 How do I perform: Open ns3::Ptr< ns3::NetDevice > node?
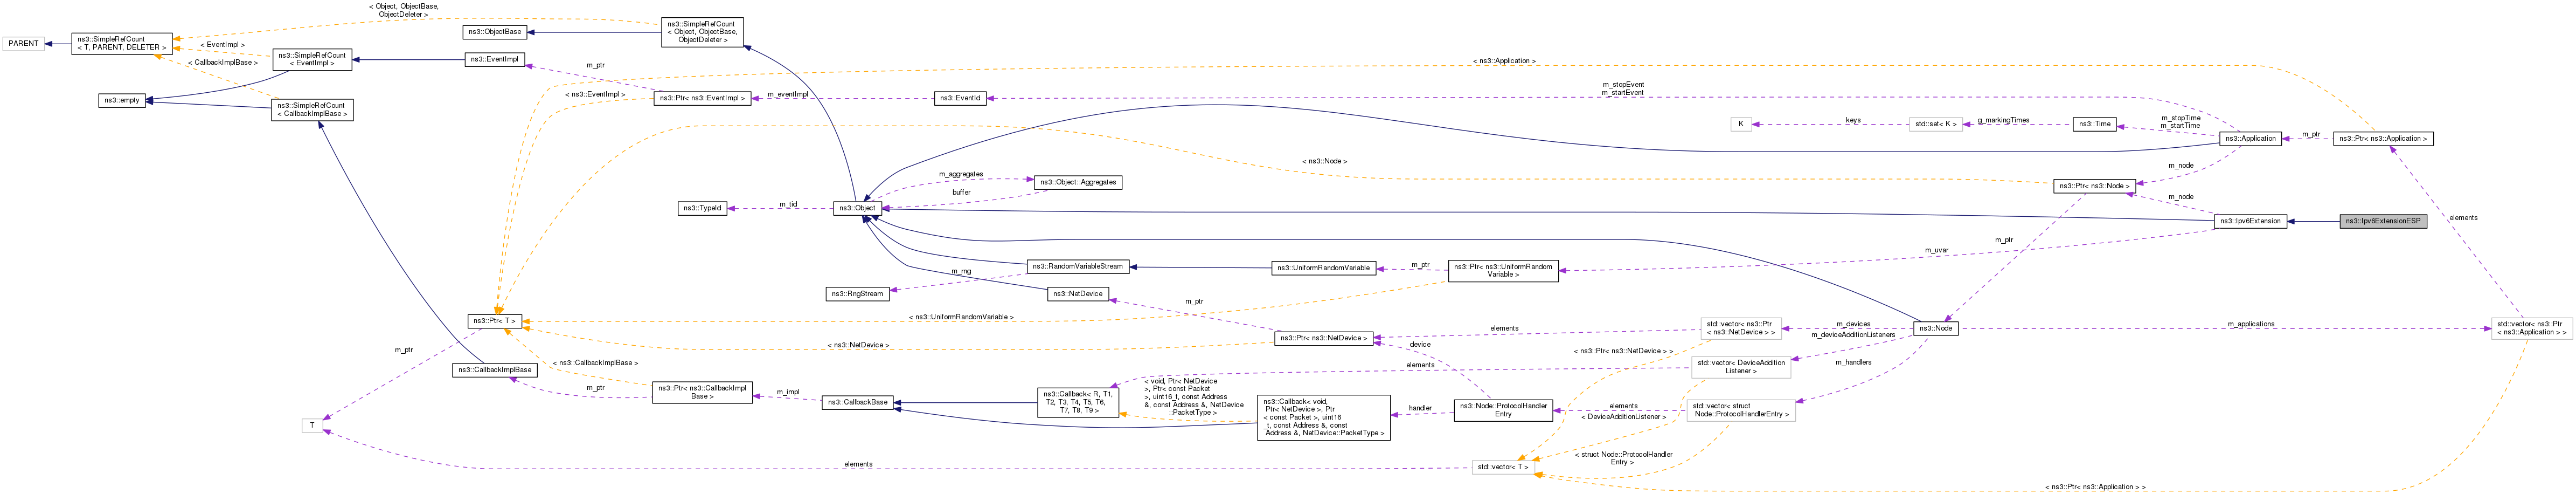[1323, 338]
